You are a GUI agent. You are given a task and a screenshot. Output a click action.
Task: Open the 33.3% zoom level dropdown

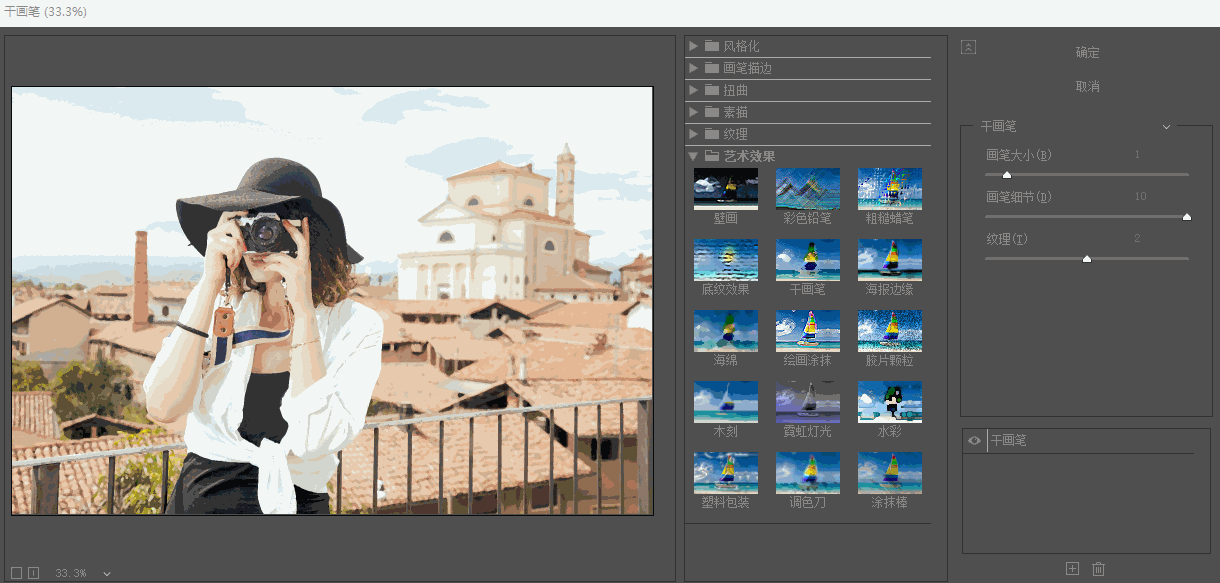[x=107, y=574]
